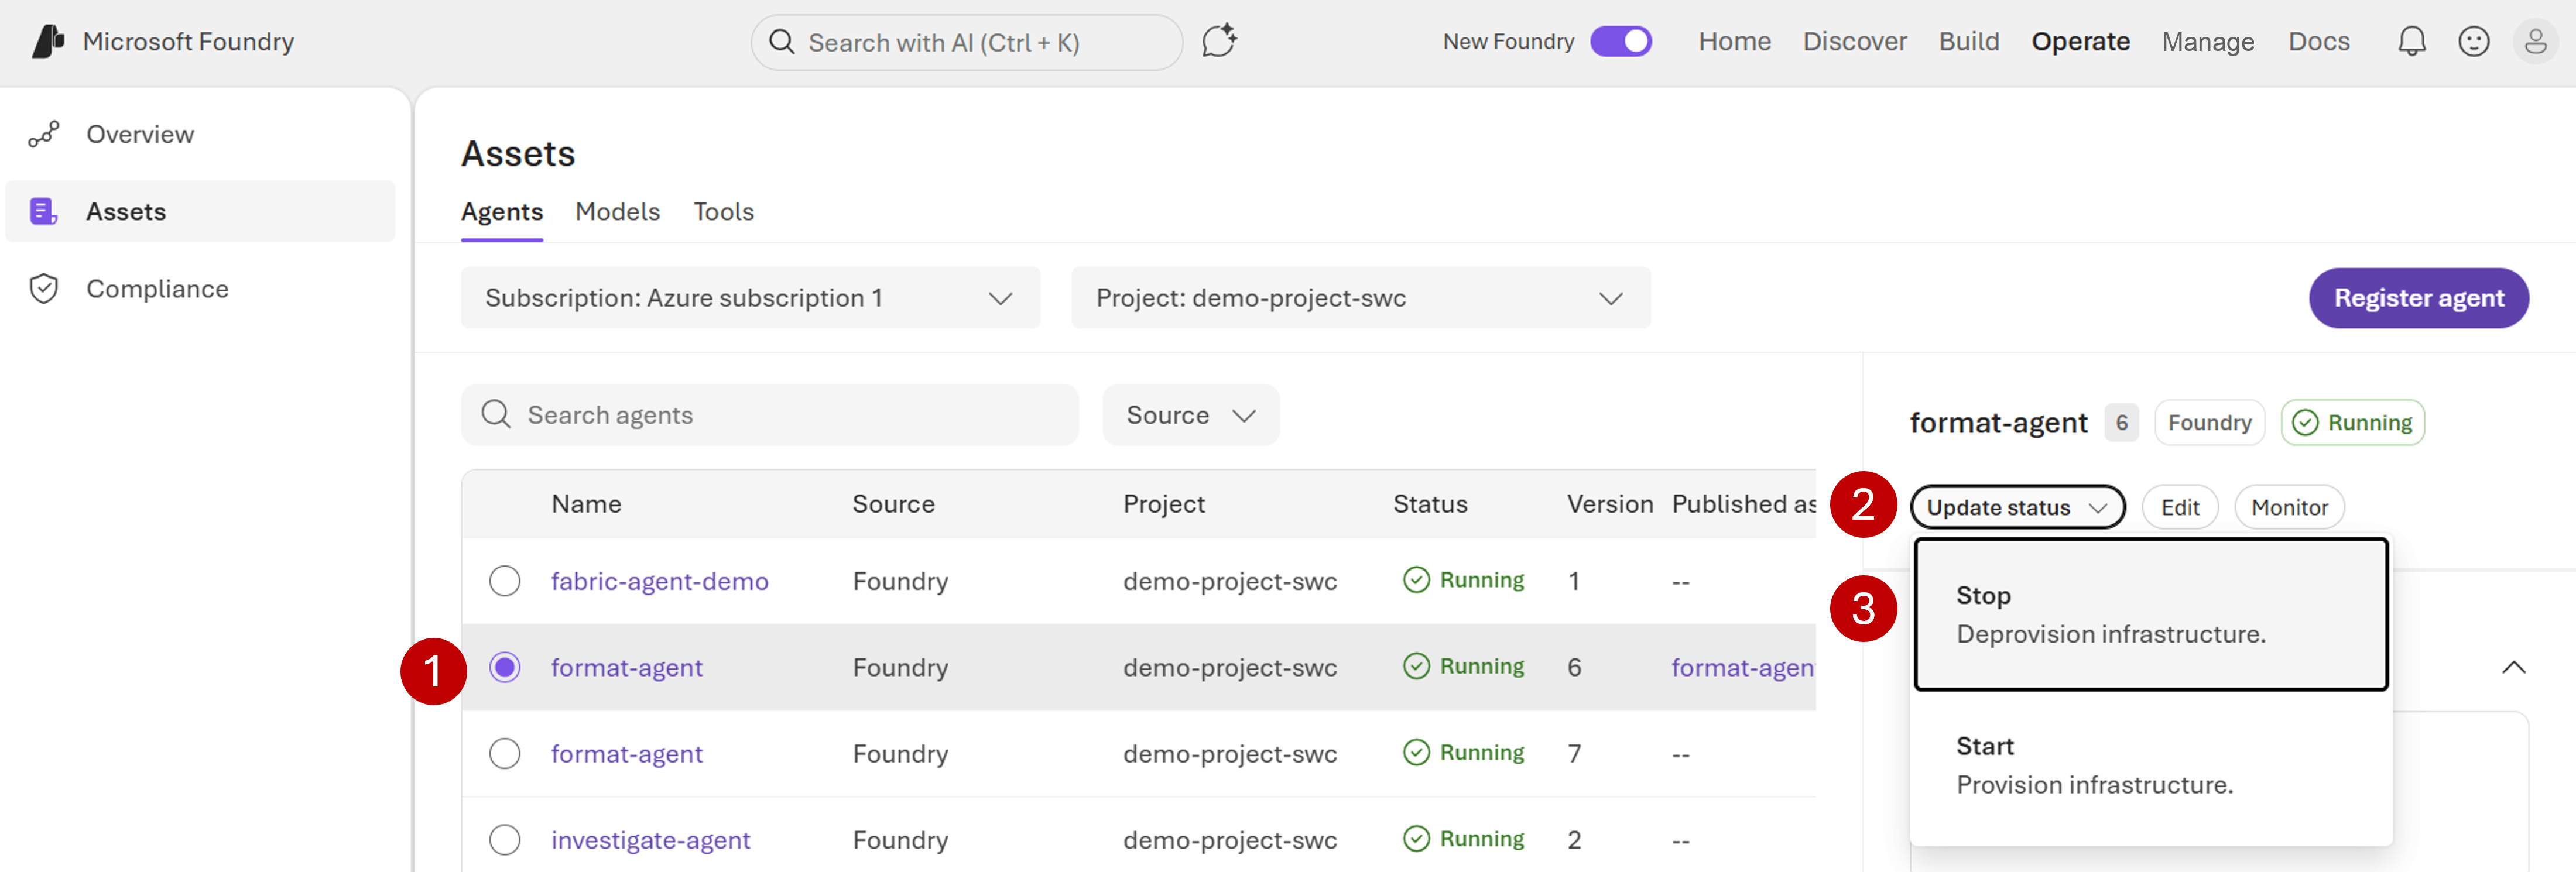Go to Build in top navigation
2576x872 pixels.
[x=1968, y=41]
